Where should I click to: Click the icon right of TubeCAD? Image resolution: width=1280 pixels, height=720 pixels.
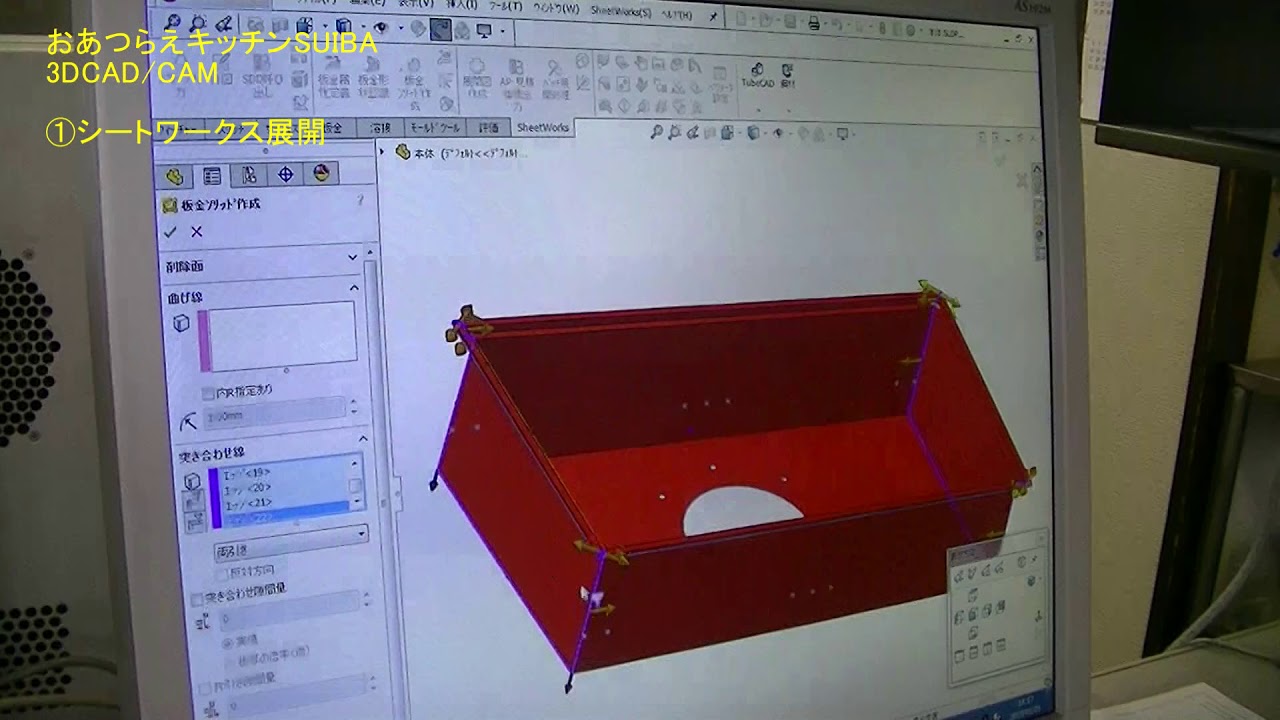click(x=788, y=76)
